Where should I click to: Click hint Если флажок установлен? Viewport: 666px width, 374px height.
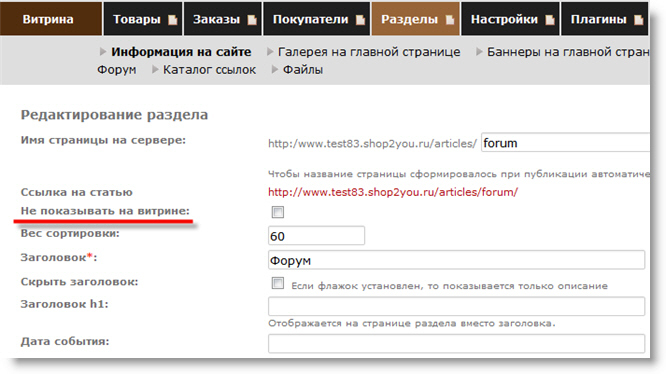pyautogui.click(x=449, y=286)
